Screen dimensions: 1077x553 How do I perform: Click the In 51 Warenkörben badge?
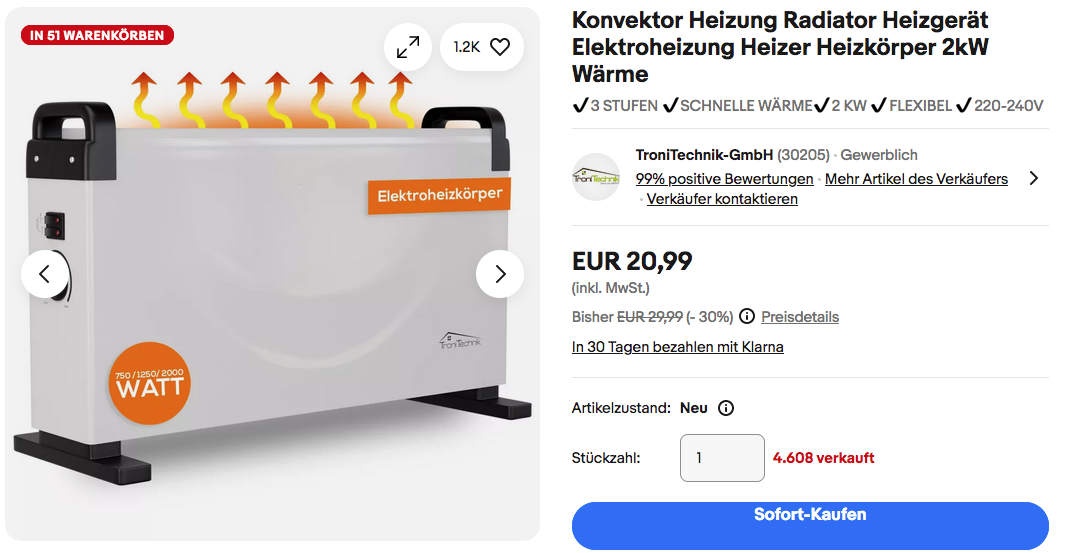(x=97, y=35)
